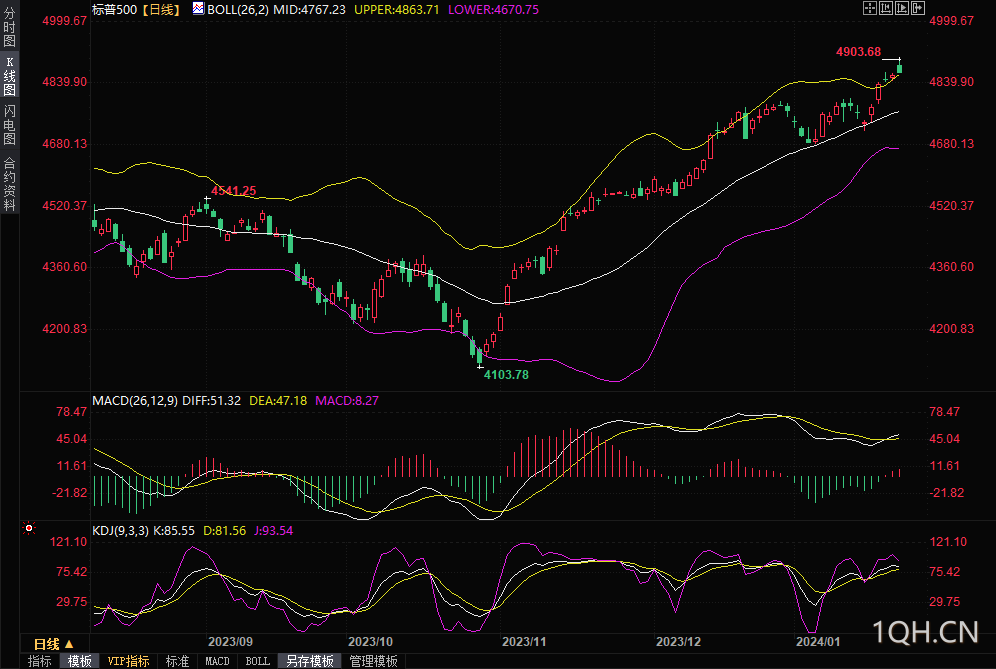Click the rightmost top-right toolbar icon
The height and width of the screenshot is (669, 996).
(x=918, y=8)
